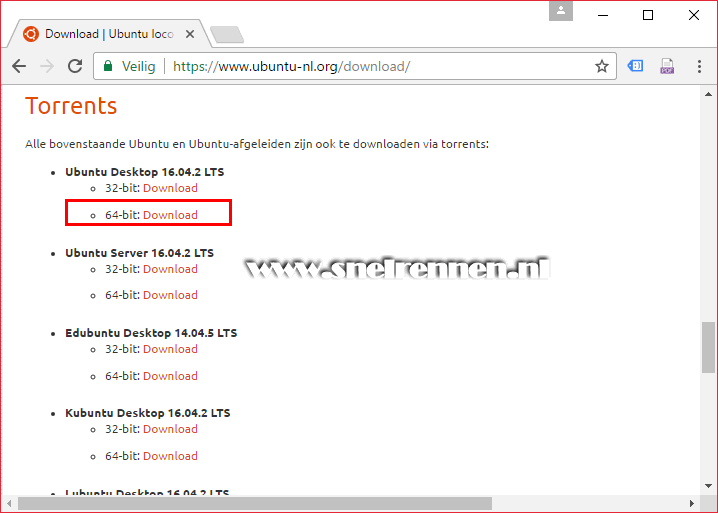
Task: Click the PDF extension icon
Action: (x=667, y=66)
